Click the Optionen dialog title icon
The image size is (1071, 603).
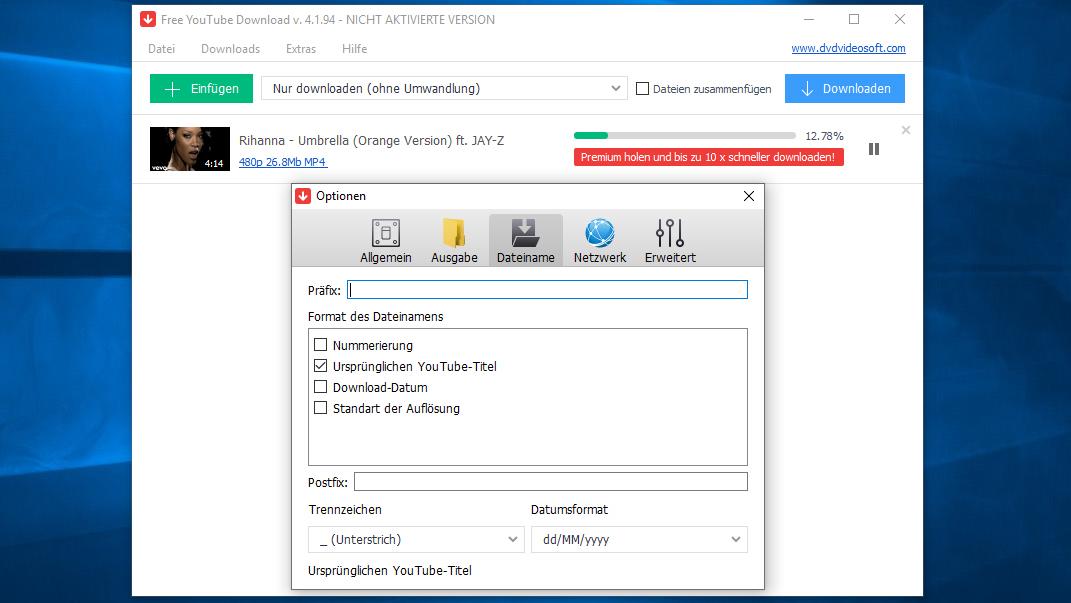pos(303,196)
